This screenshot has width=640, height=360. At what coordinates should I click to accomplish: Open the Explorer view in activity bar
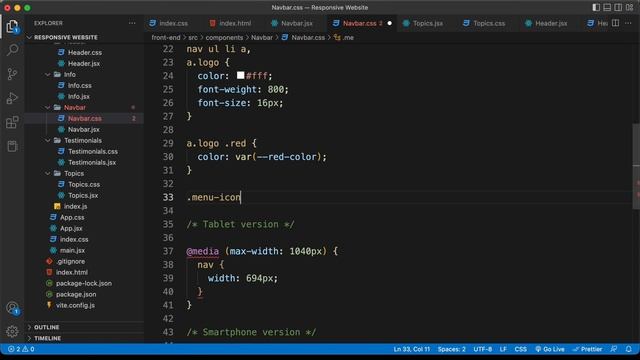[12, 27]
